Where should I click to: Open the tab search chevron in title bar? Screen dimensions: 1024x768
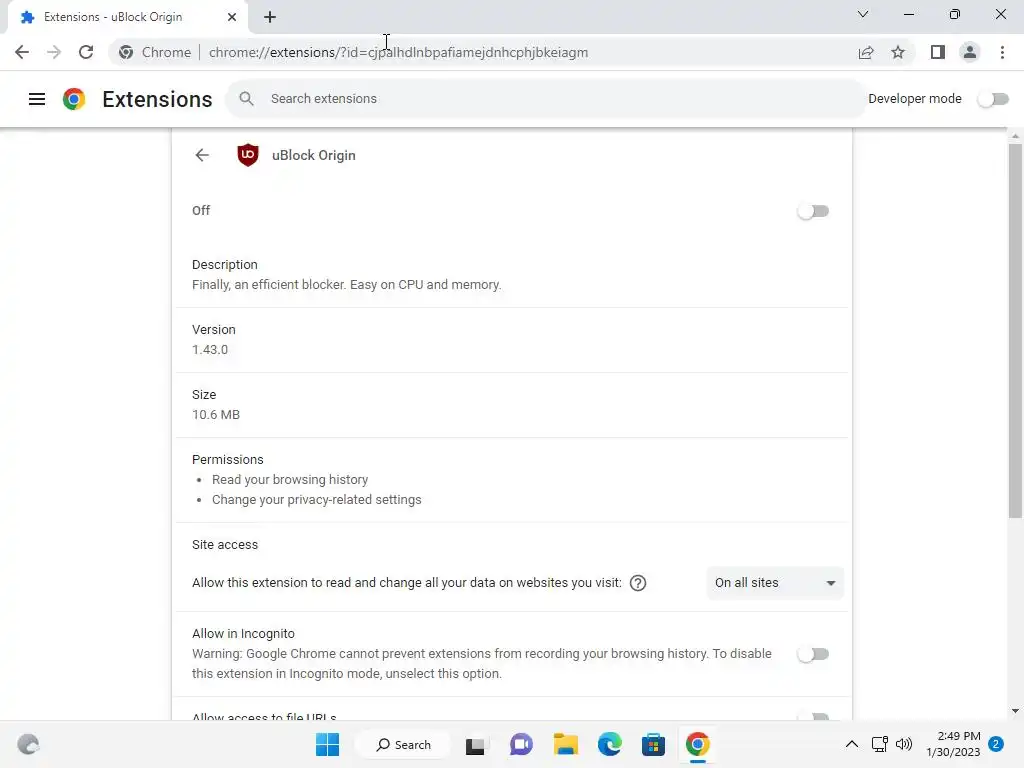point(863,14)
